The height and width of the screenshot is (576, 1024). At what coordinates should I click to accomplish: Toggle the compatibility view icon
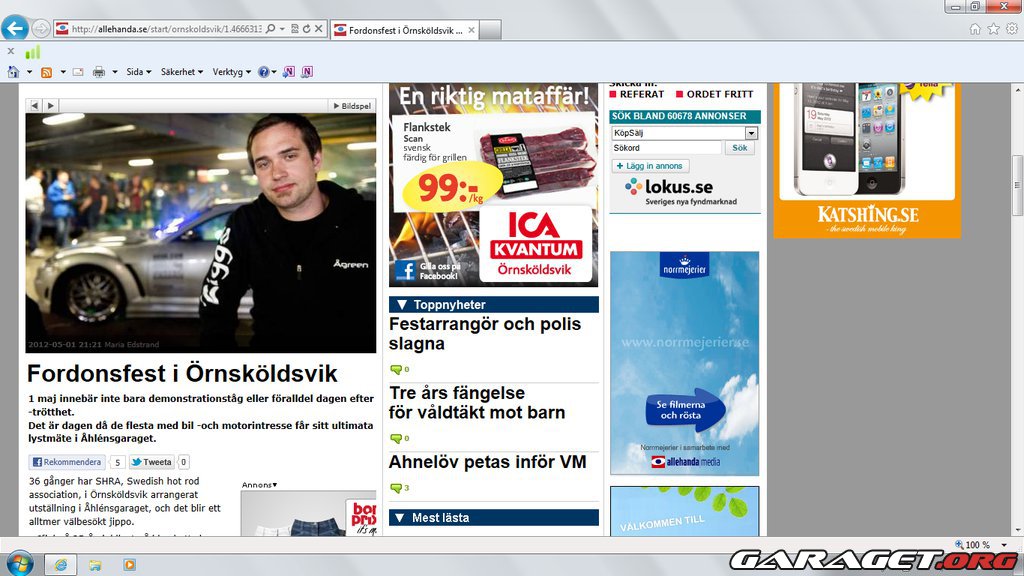point(295,29)
